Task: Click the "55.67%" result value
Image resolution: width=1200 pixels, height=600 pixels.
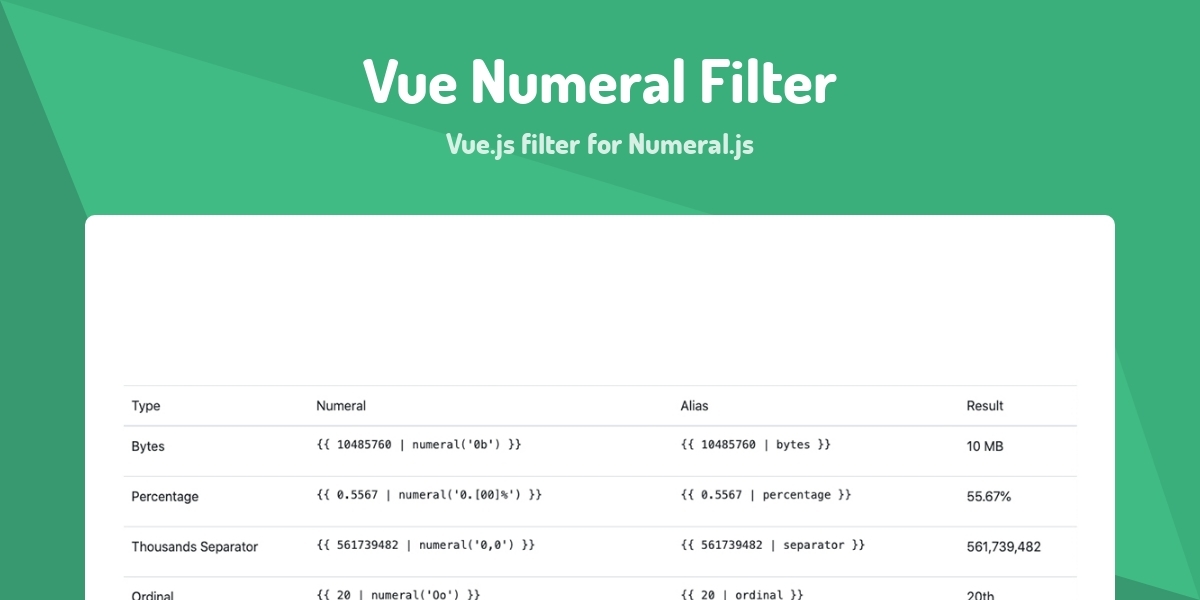Action: 989,497
